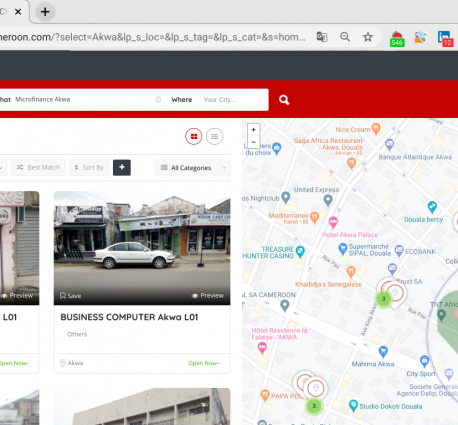This screenshot has height=425, width=458.
Task: Click the Banque Atlantique Akwa map pin
Action: point(389,144)
